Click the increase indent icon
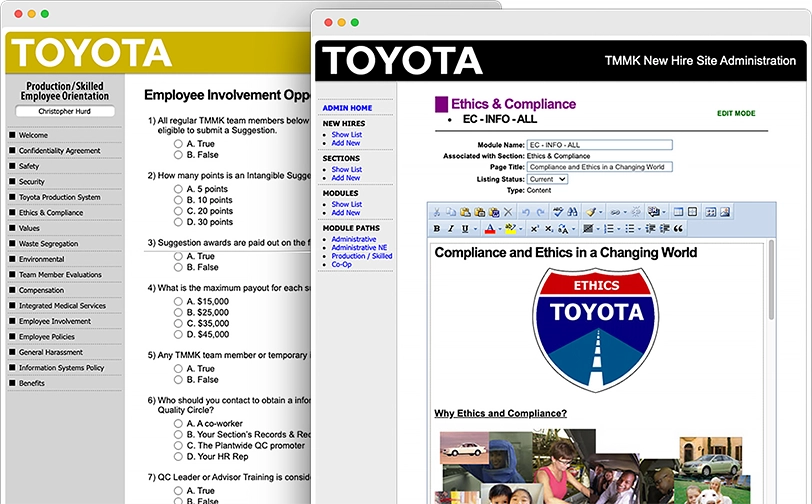 tap(664, 228)
